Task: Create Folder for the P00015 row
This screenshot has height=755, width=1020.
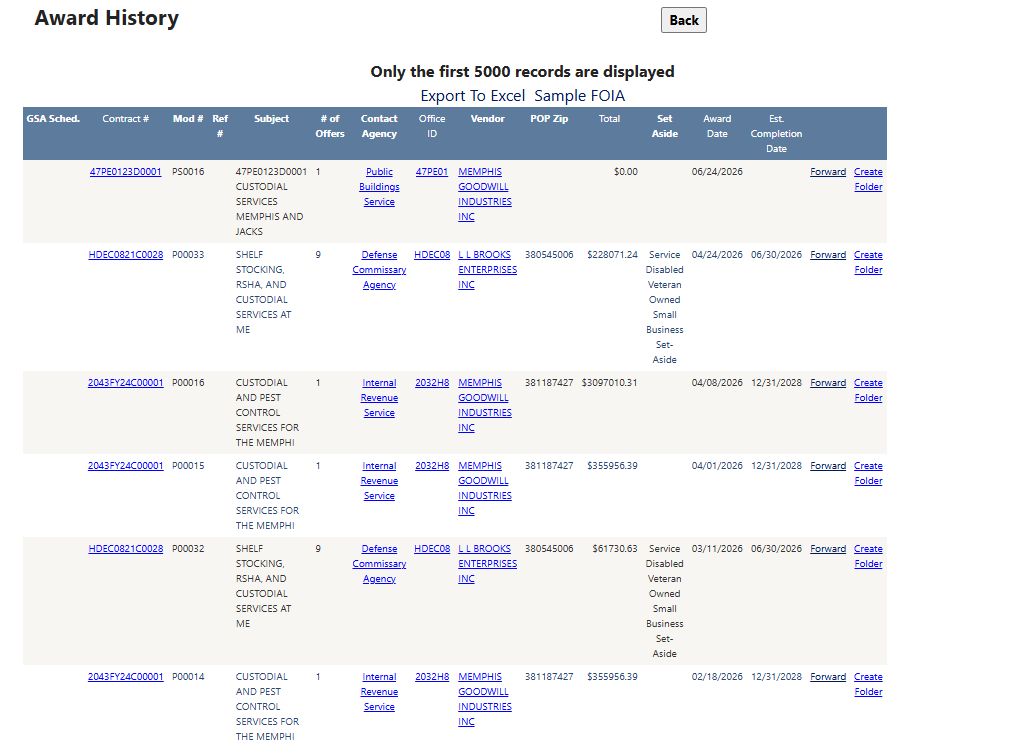Action: tap(868, 473)
